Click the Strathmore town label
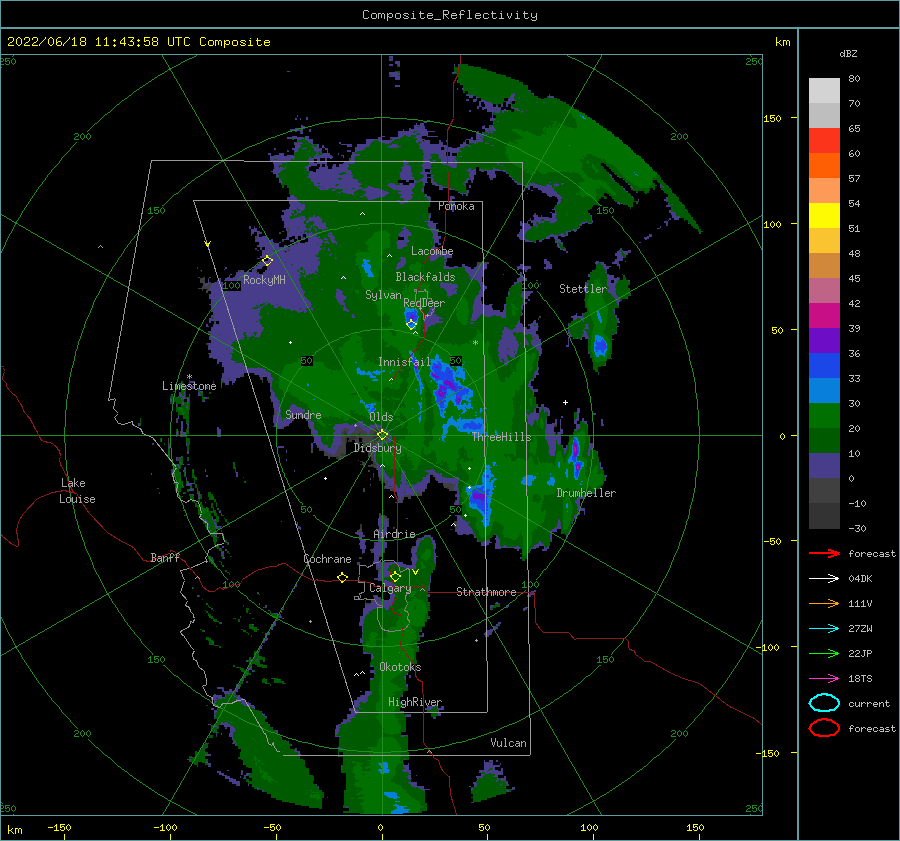 coord(486,592)
